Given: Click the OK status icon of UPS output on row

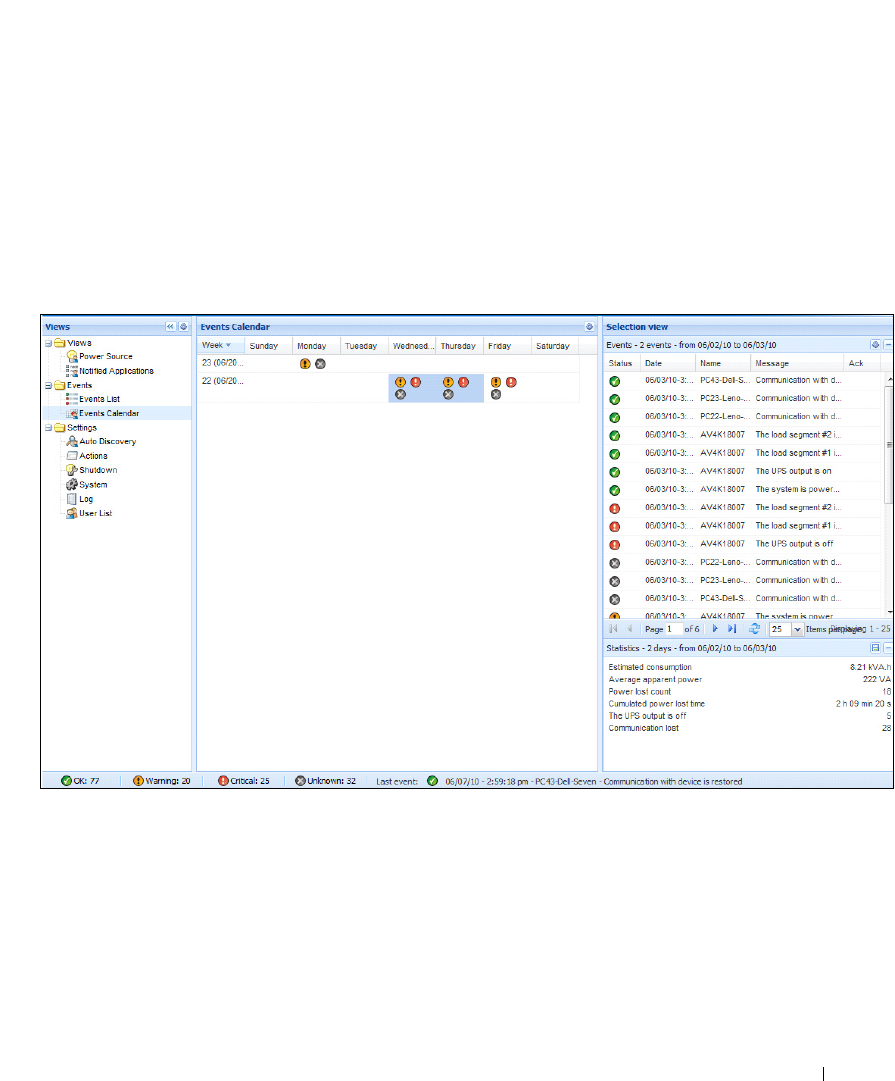Looking at the screenshot, I should (614, 472).
